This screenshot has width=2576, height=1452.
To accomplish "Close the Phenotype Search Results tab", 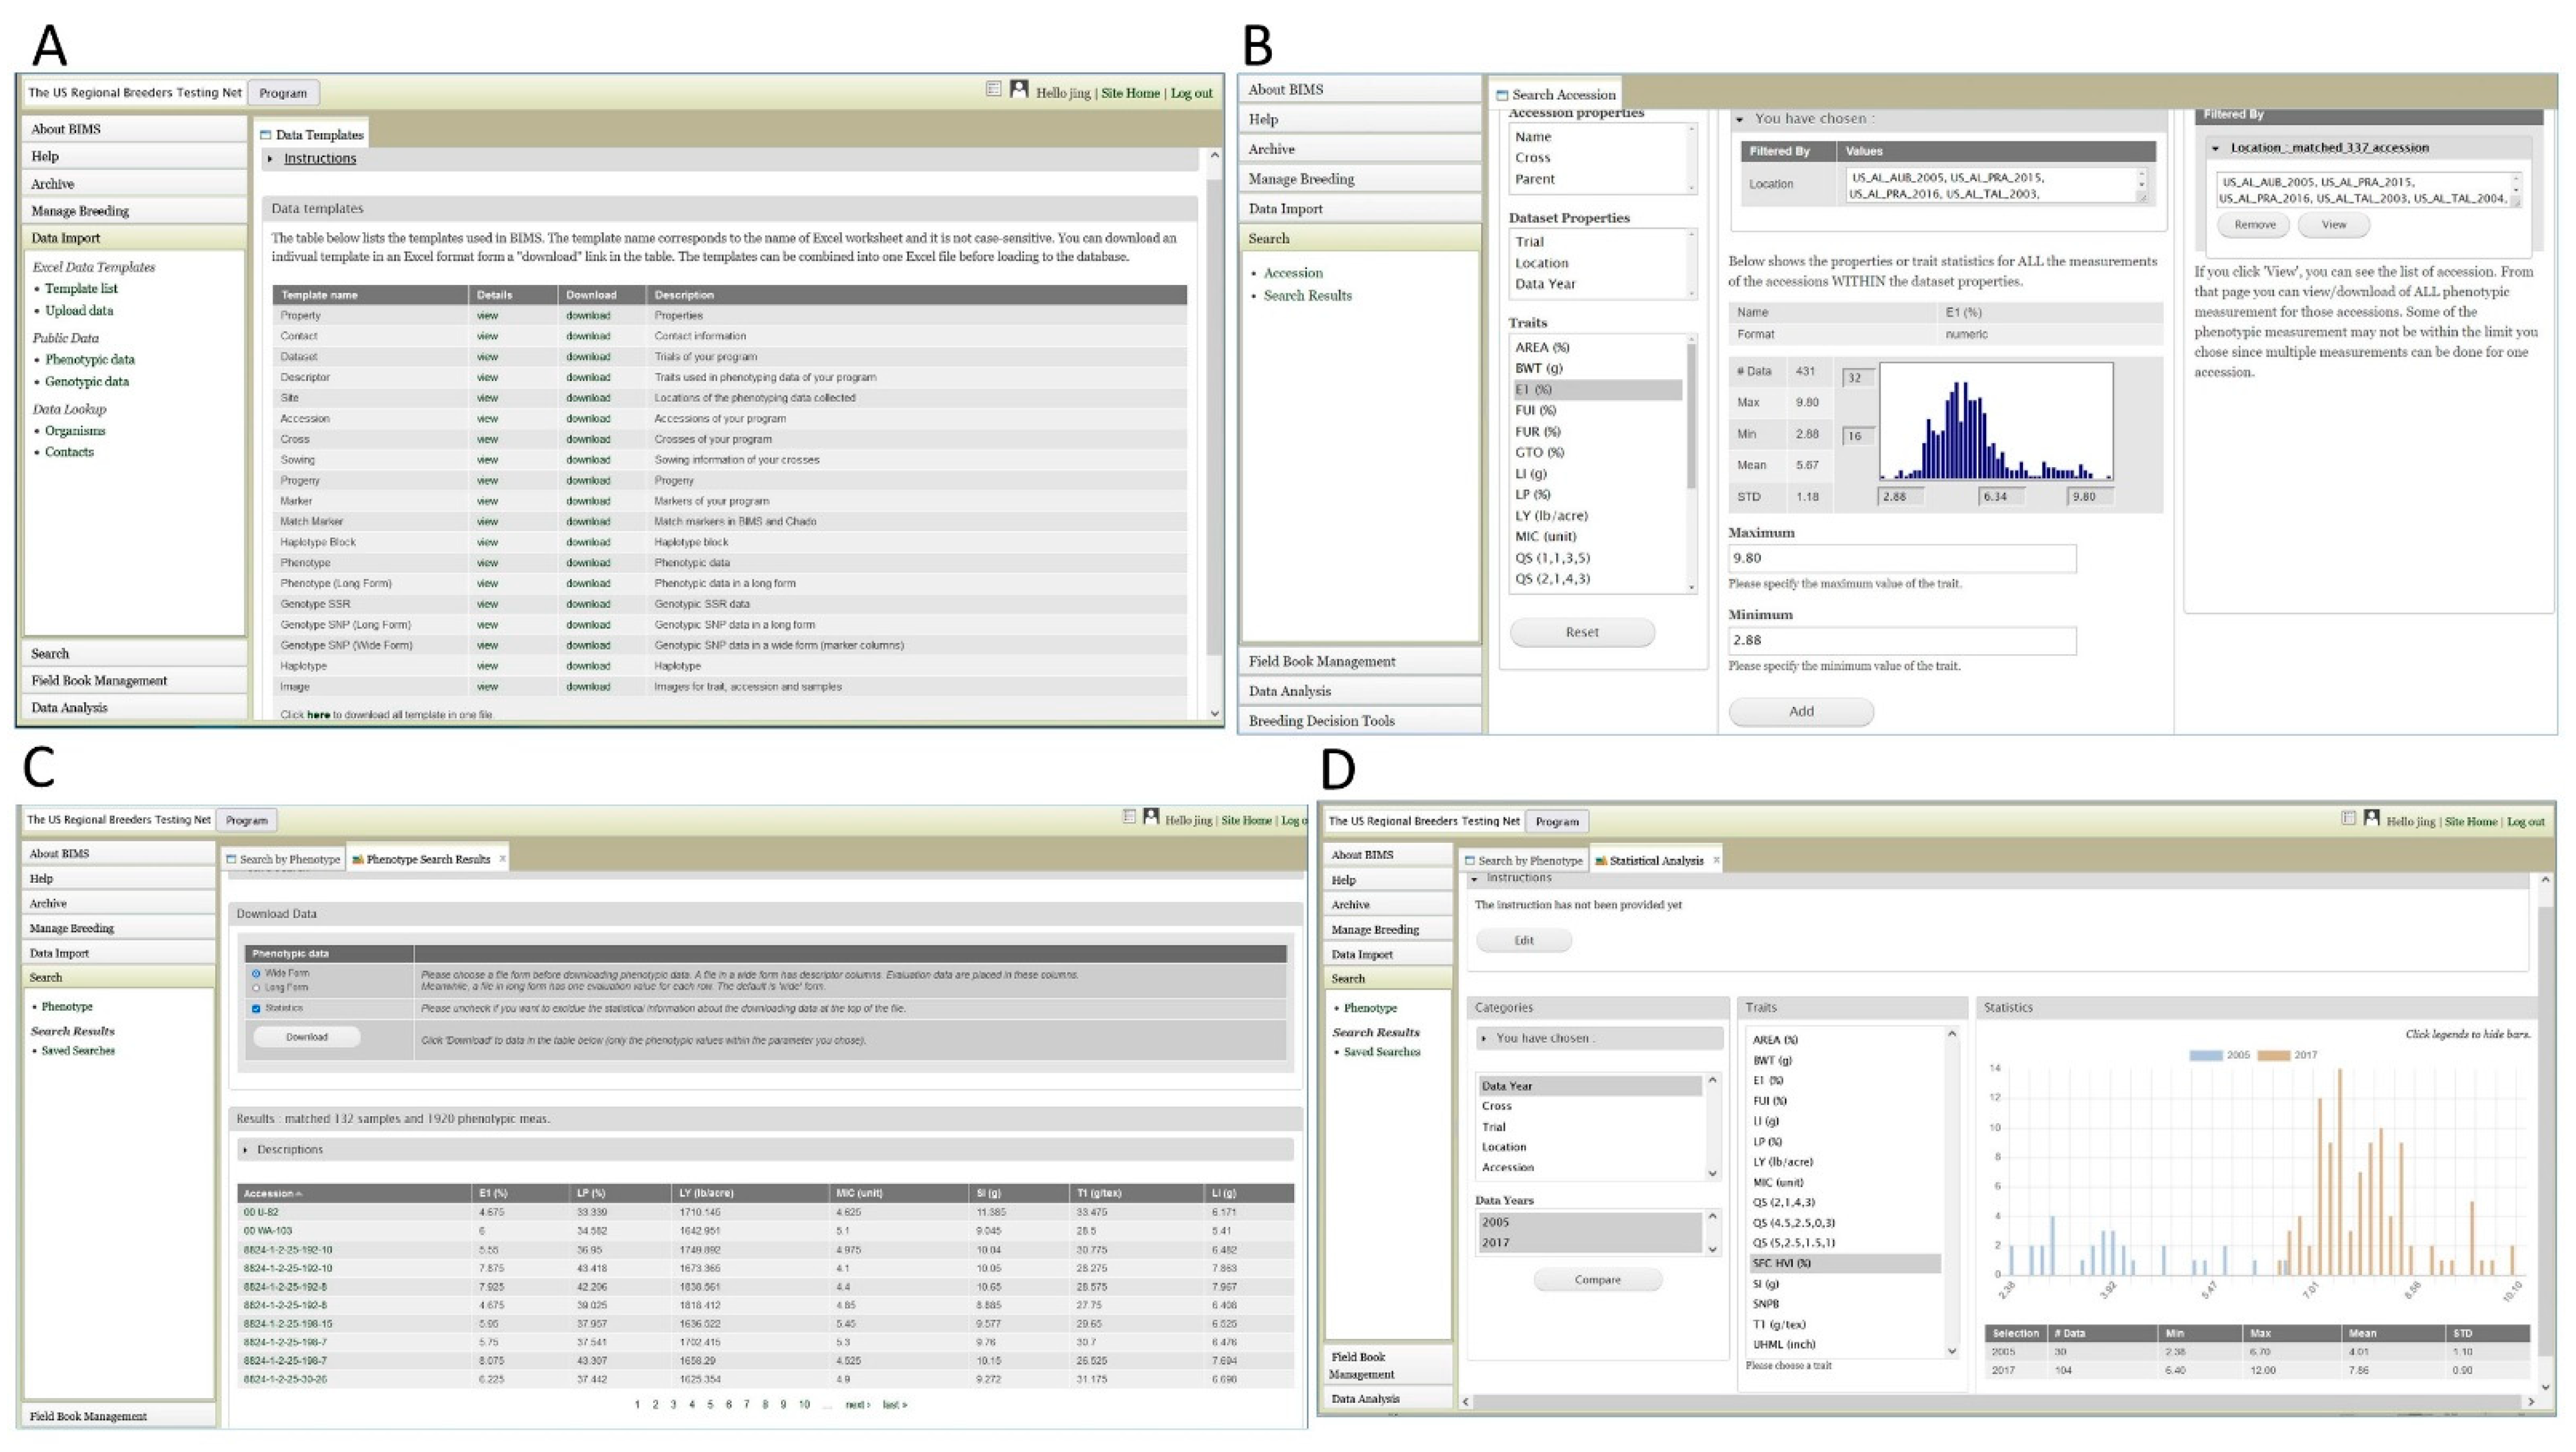I will 502,858.
